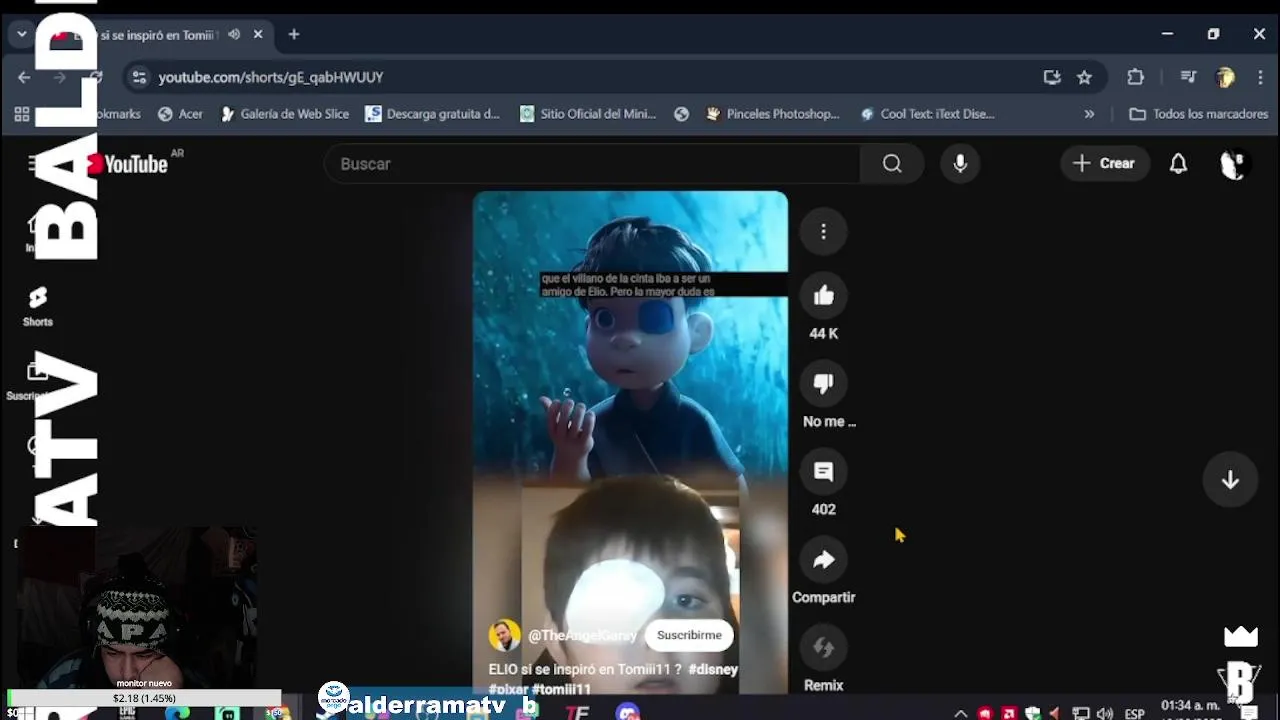The width and height of the screenshot is (1280, 720).
Task: Expand tab search dropdown arrow
Action: 21,34
